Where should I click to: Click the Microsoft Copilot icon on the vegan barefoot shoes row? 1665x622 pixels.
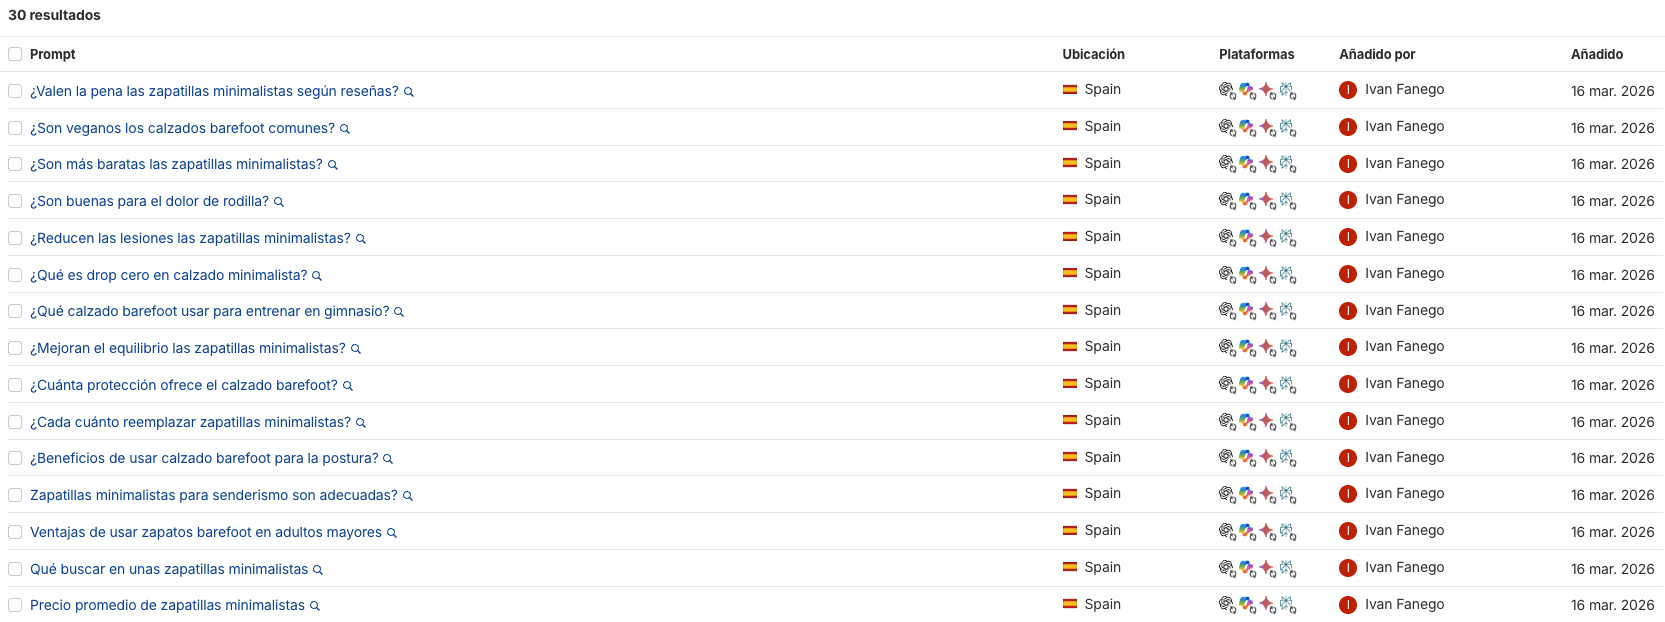pos(1246,126)
